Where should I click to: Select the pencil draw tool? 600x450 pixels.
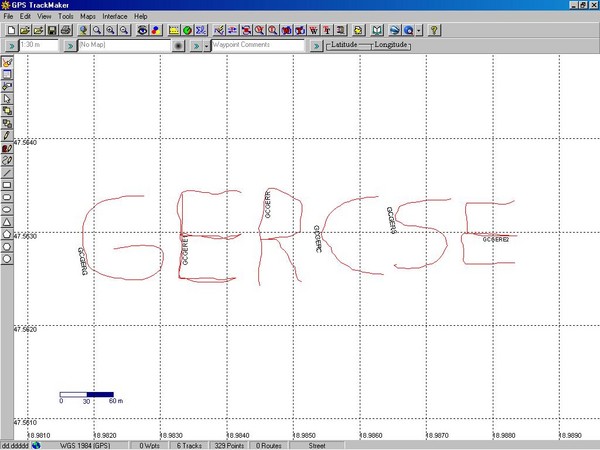click(7, 134)
